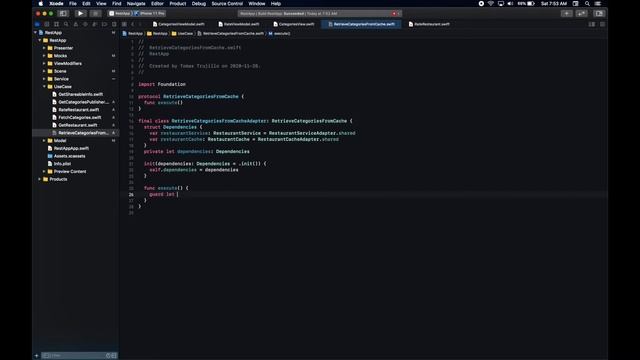The height and width of the screenshot is (360, 640).
Task: Click the code review arrows button
Action: (582, 13)
